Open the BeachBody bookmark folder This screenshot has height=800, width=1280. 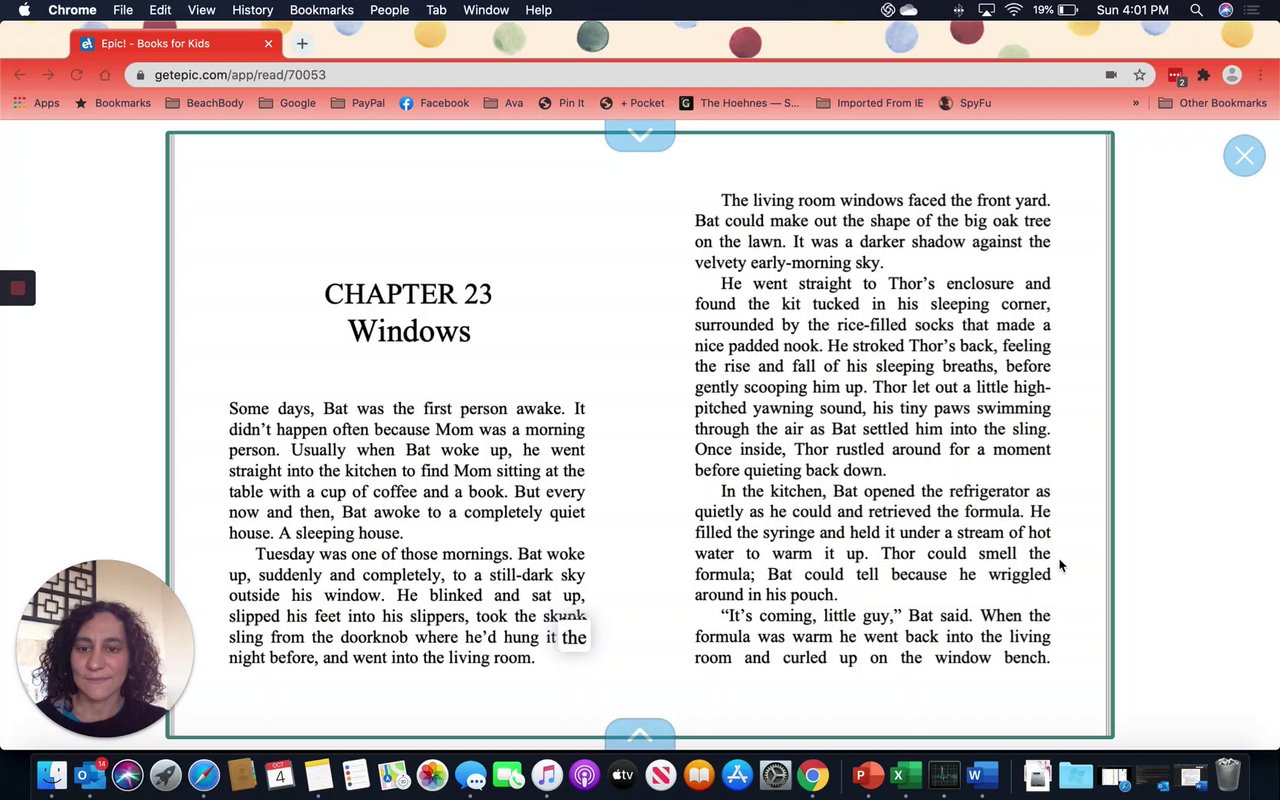tap(204, 103)
